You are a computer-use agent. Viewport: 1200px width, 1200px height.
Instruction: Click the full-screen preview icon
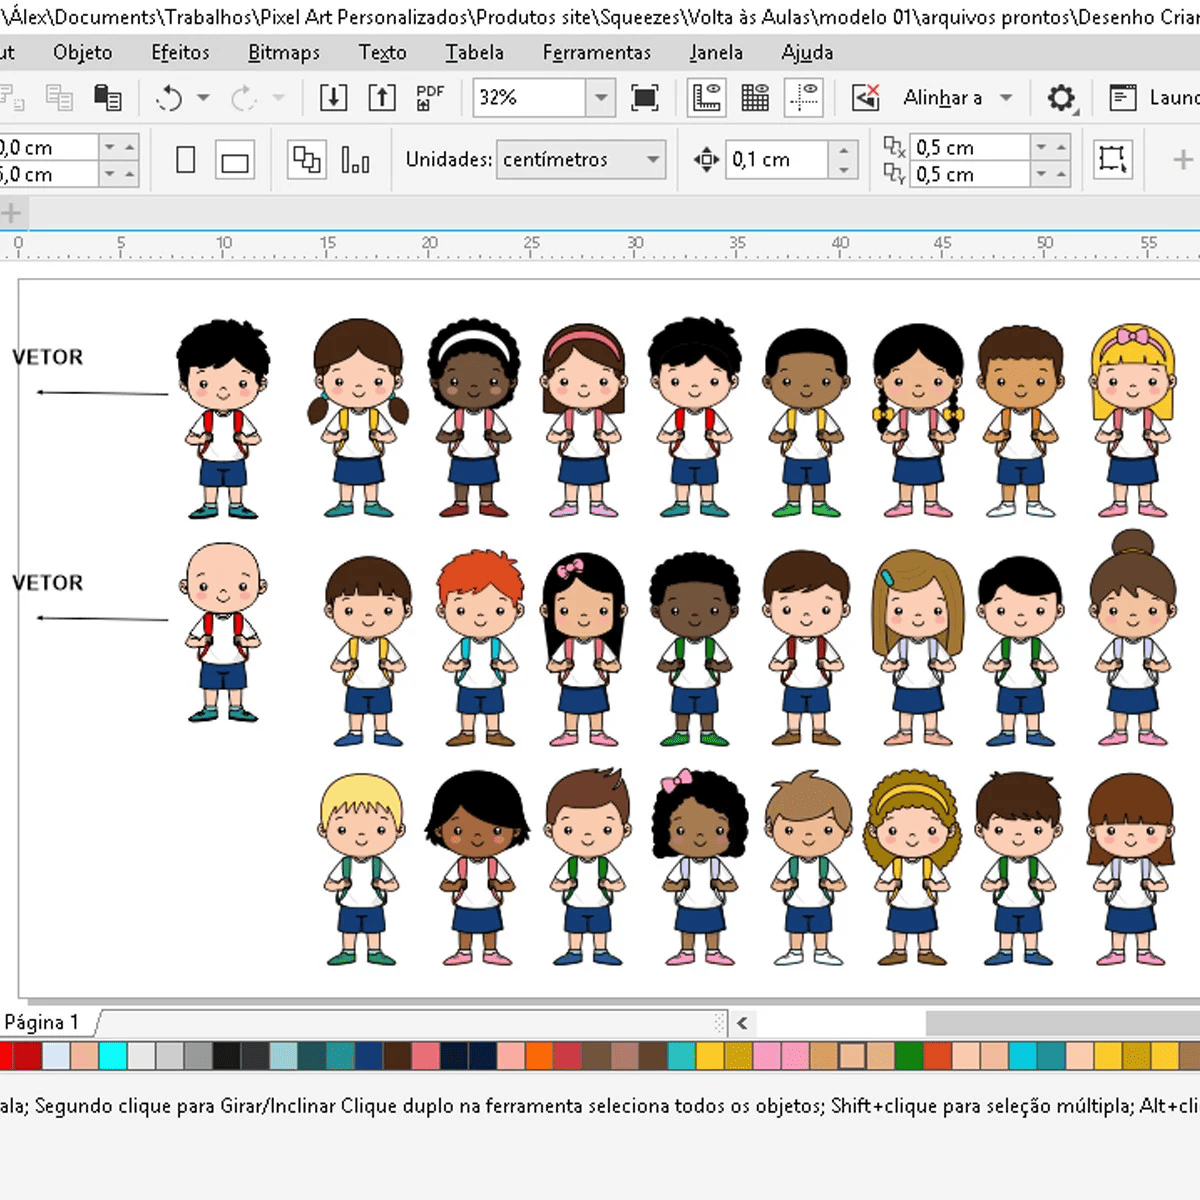pos(645,98)
